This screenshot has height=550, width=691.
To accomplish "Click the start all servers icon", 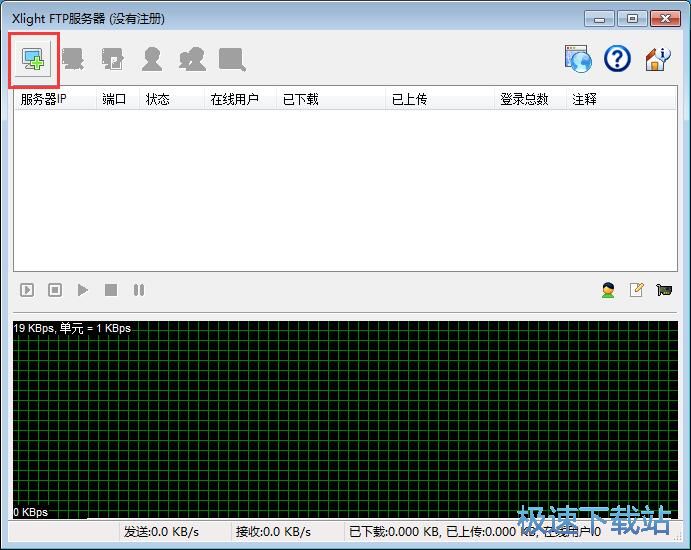I will (x=27, y=290).
